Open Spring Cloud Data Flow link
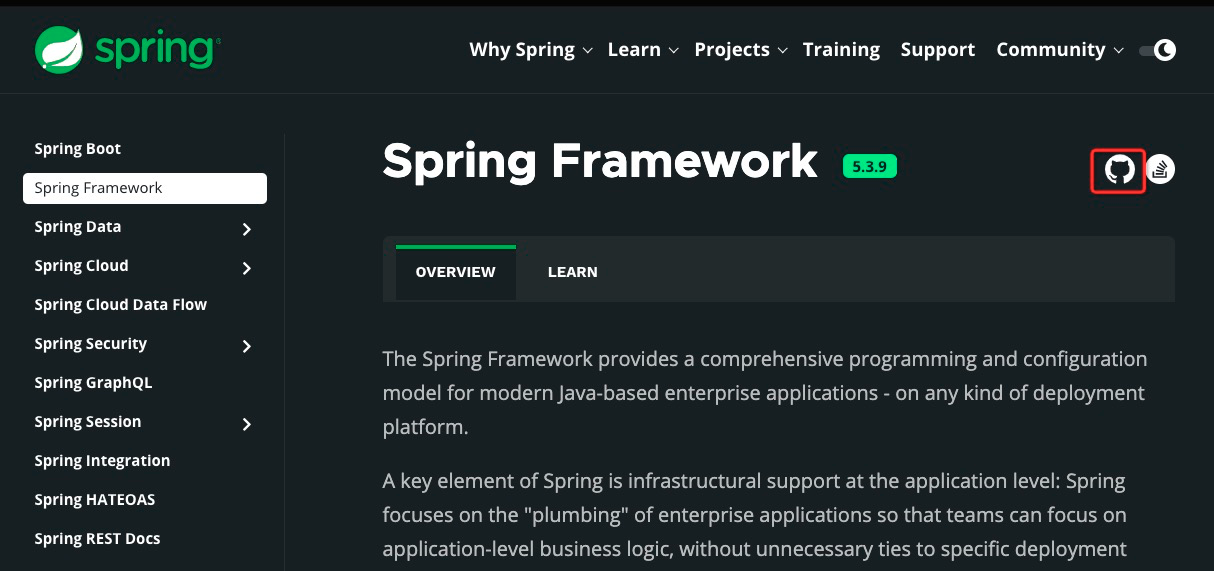Viewport: 1214px width, 571px height. pos(120,305)
